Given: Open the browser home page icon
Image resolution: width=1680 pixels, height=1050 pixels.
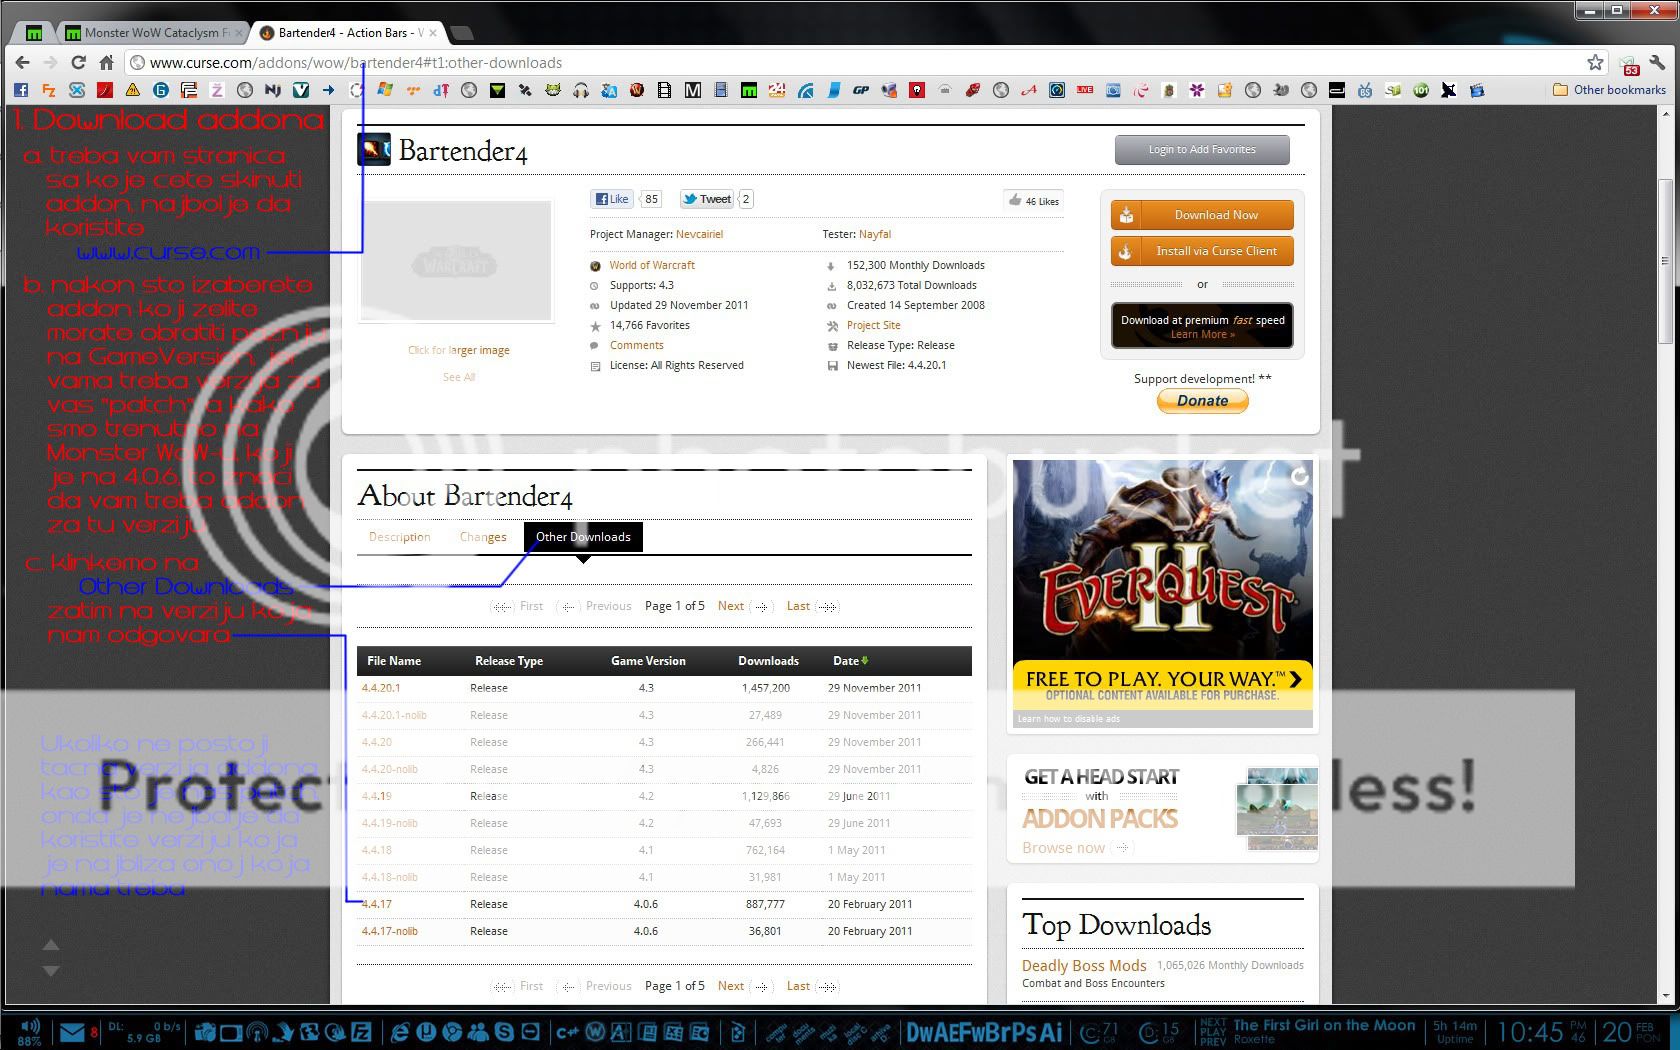Looking at the screenshot, I should point(106,62).
